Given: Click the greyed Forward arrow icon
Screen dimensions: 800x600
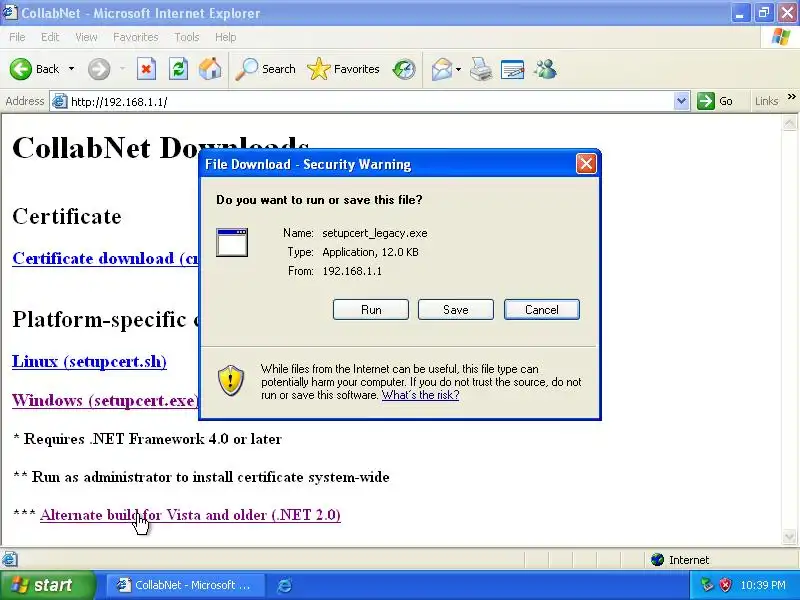Looking at the screenshot, I should (99, 69).
